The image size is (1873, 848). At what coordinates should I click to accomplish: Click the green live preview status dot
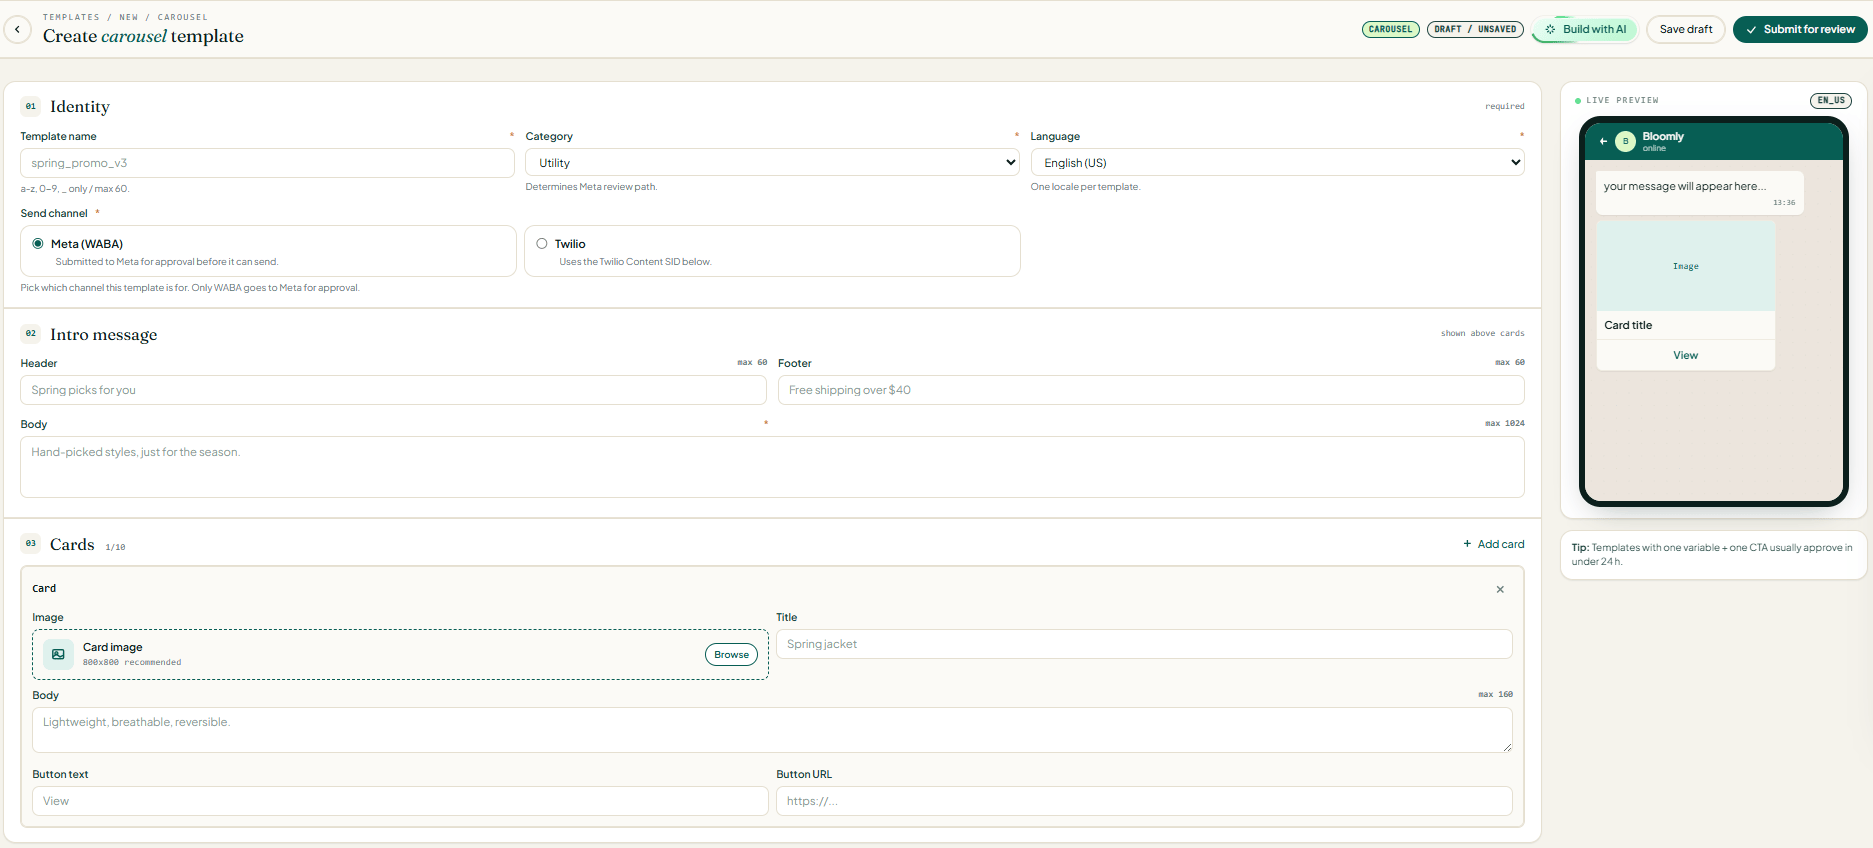click(1578, 100)
